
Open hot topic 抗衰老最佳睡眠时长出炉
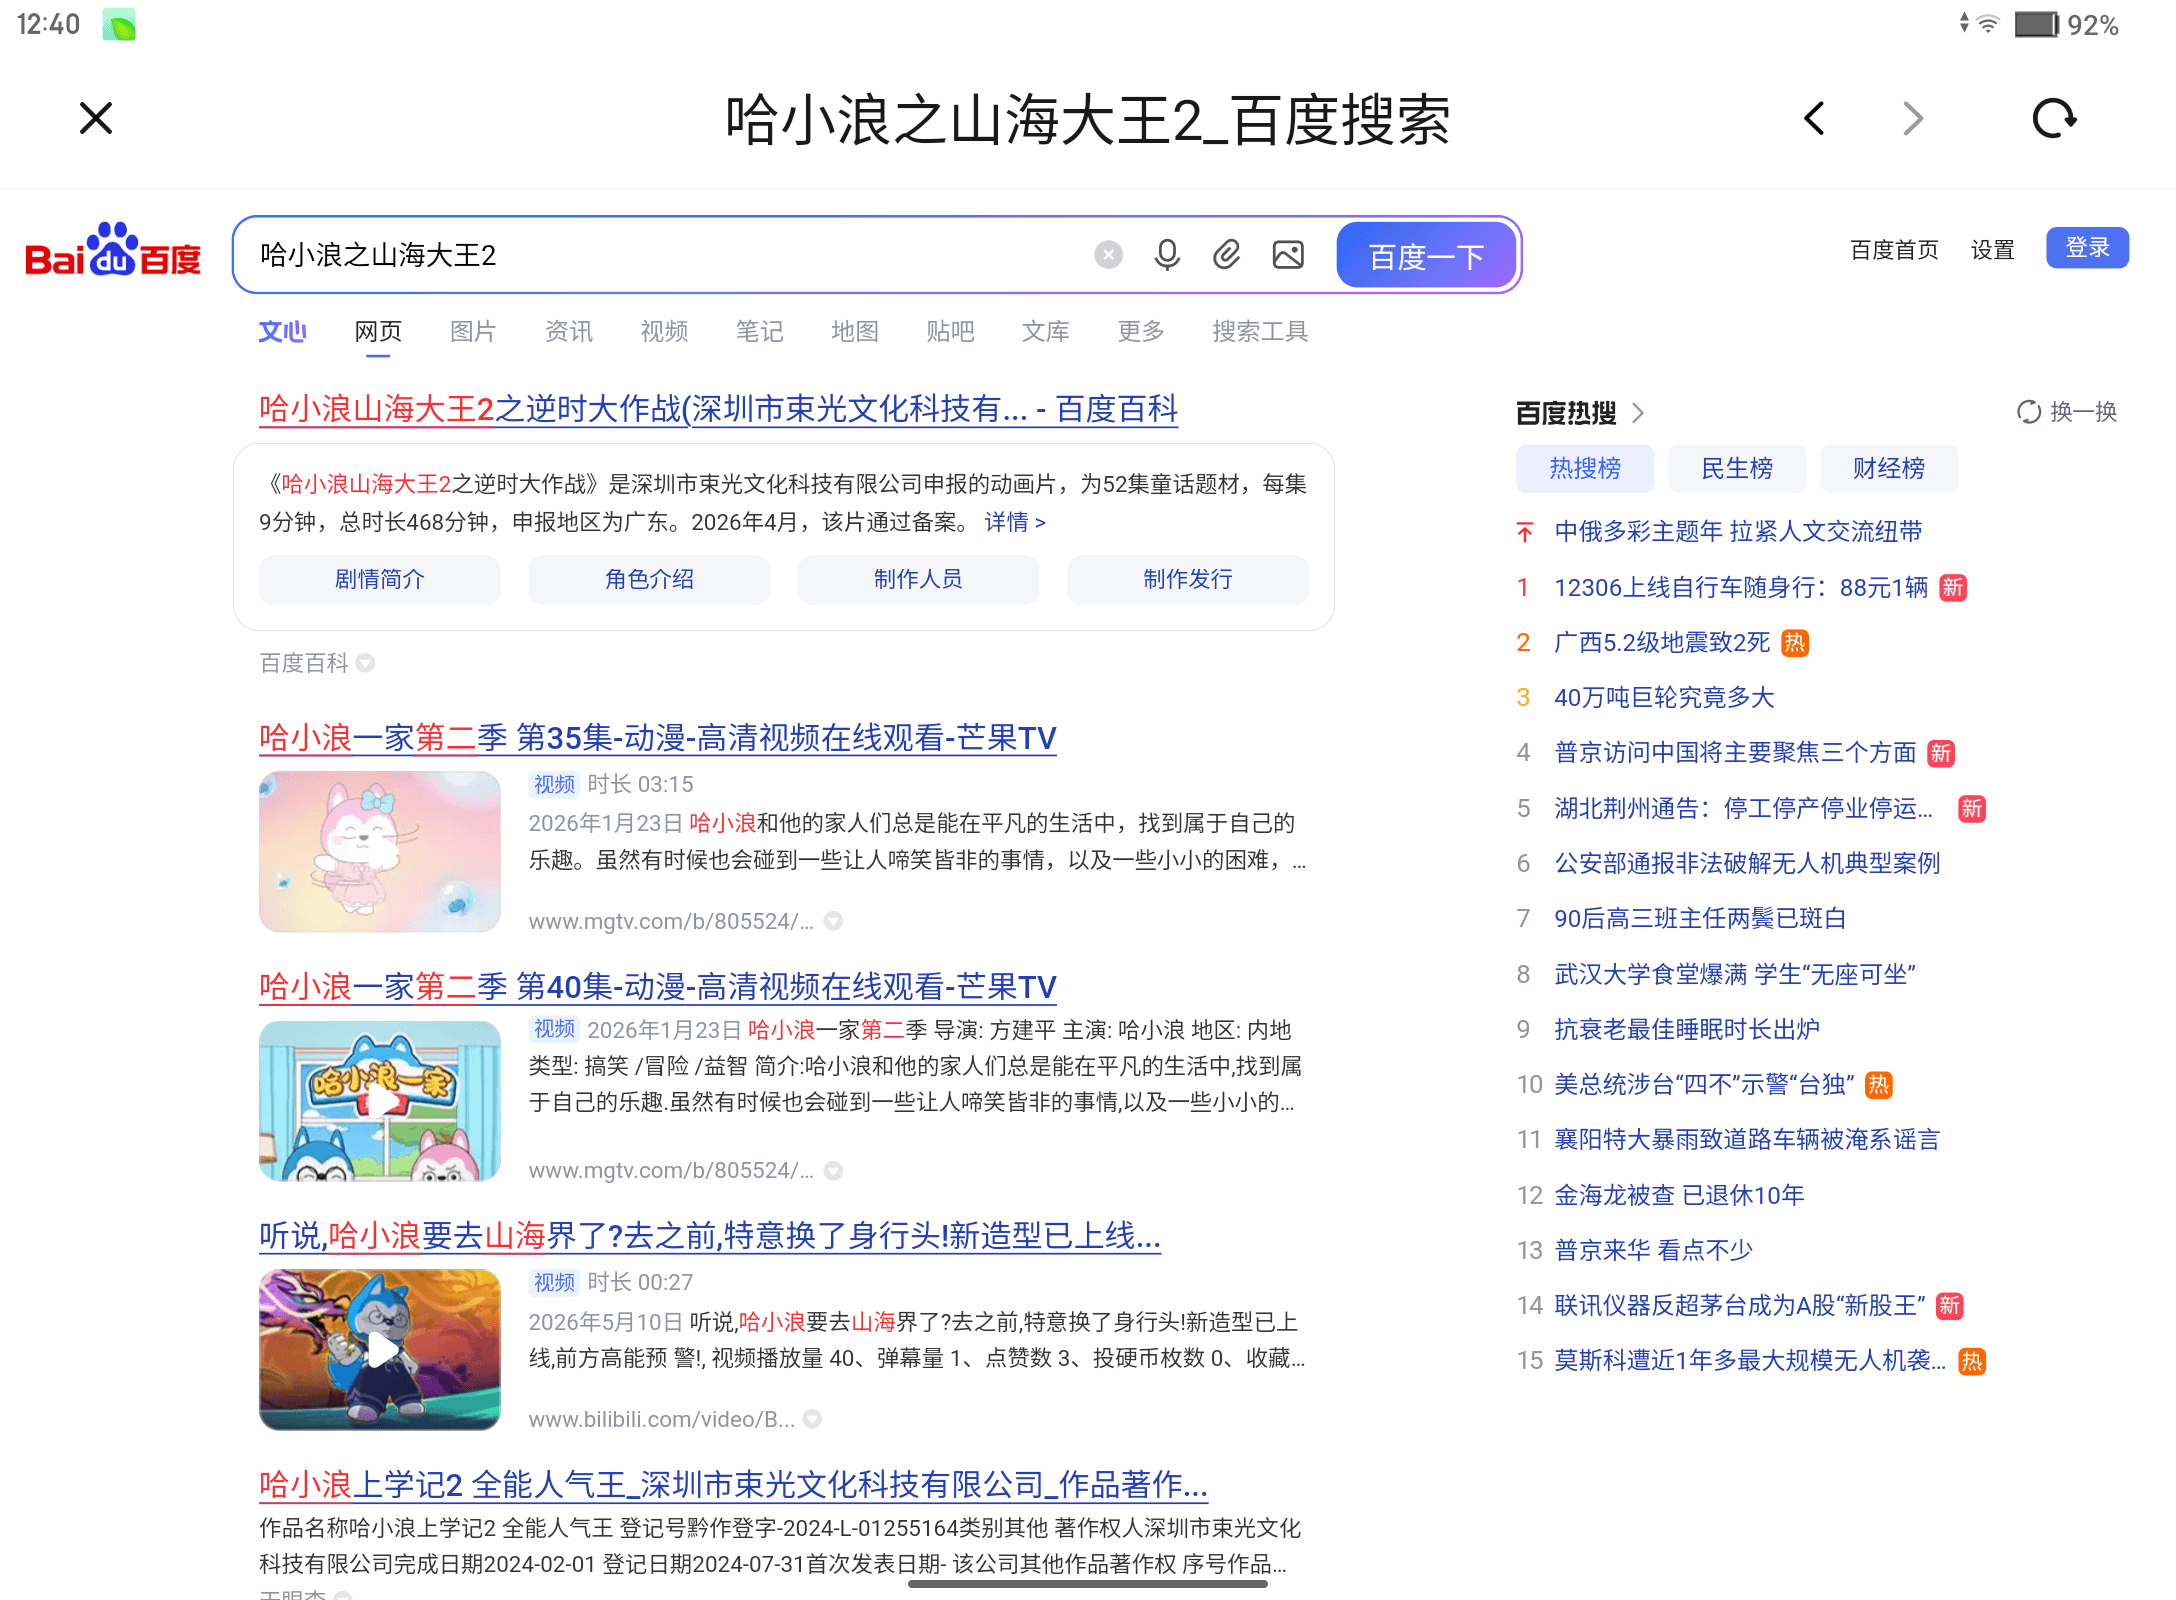tap(1687, 1029)
